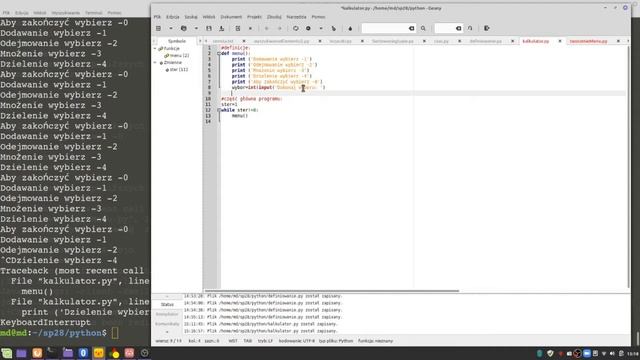Click 'kodowanie: UTF-8' in status bar

tap(297, 341)
